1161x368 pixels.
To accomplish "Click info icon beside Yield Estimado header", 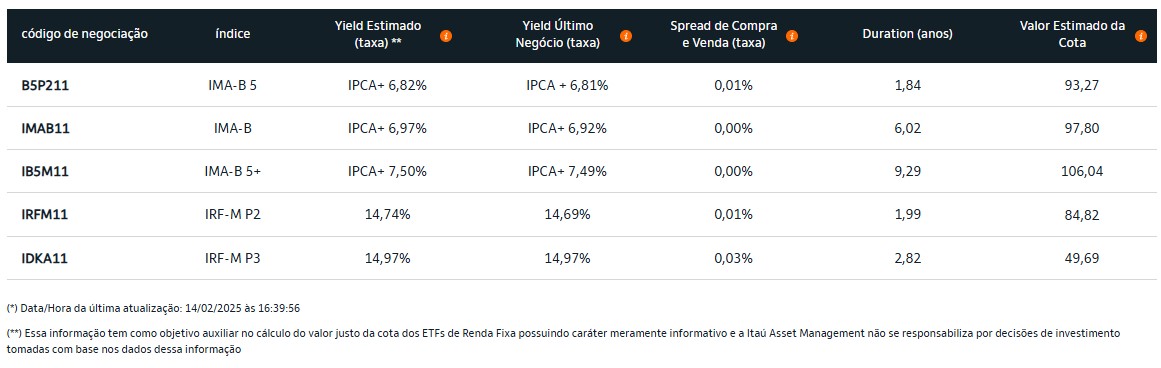I will (x=446, y=36).
